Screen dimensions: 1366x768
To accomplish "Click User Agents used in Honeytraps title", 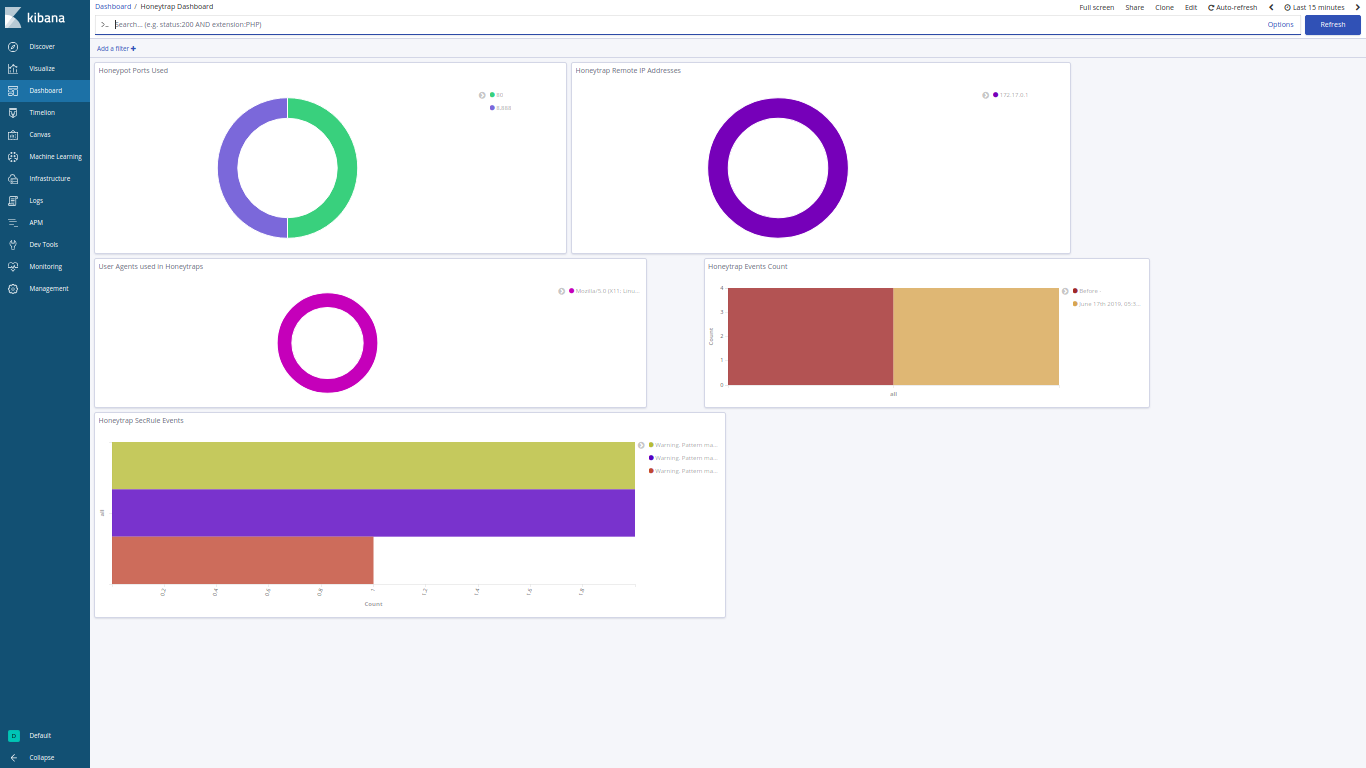I will coord(151,267).
